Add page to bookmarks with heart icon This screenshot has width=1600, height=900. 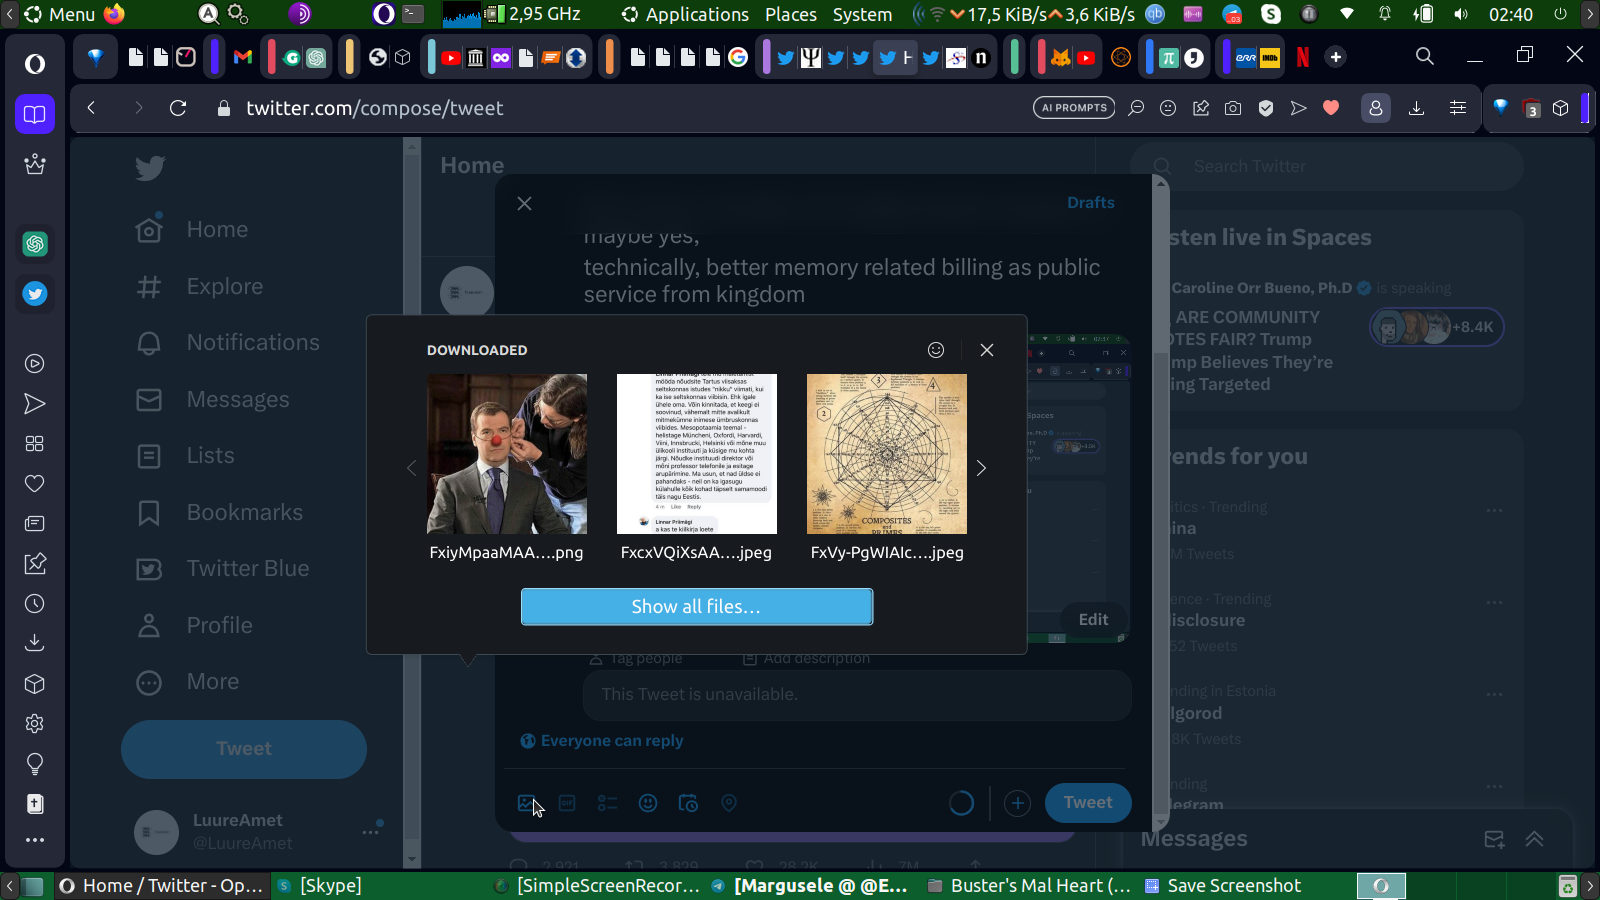[x=1331, y=108]
